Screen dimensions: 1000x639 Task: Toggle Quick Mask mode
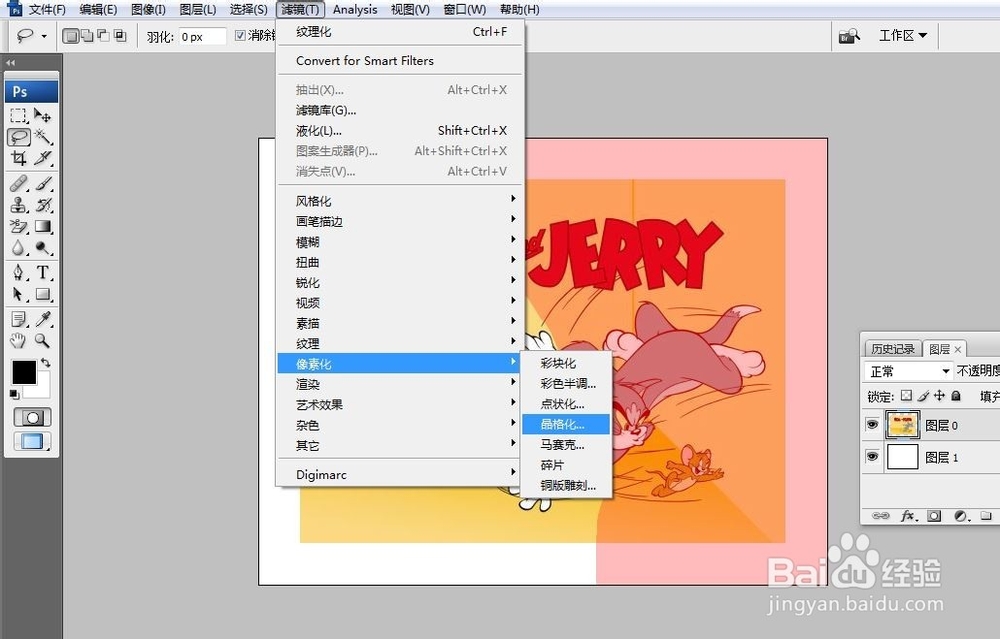[32, 418]
